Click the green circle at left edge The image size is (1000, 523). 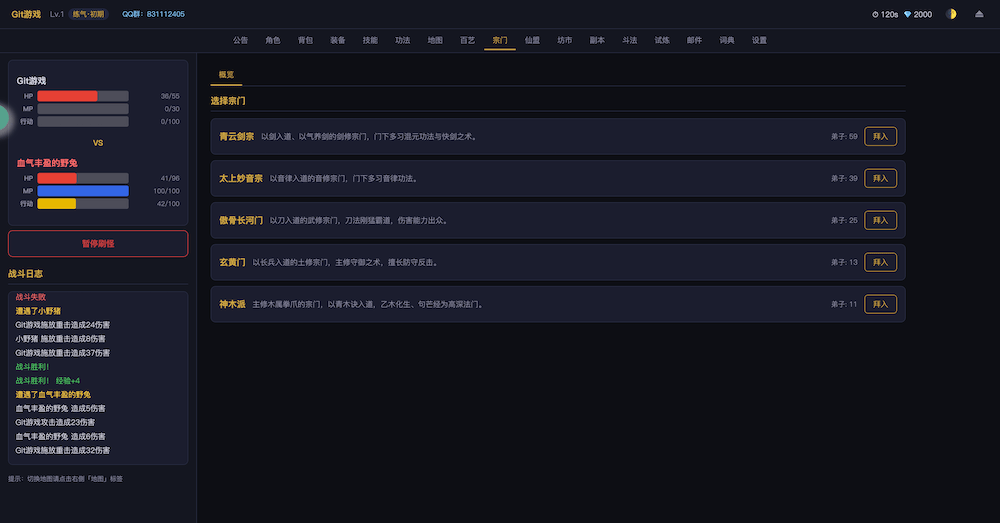3,117
